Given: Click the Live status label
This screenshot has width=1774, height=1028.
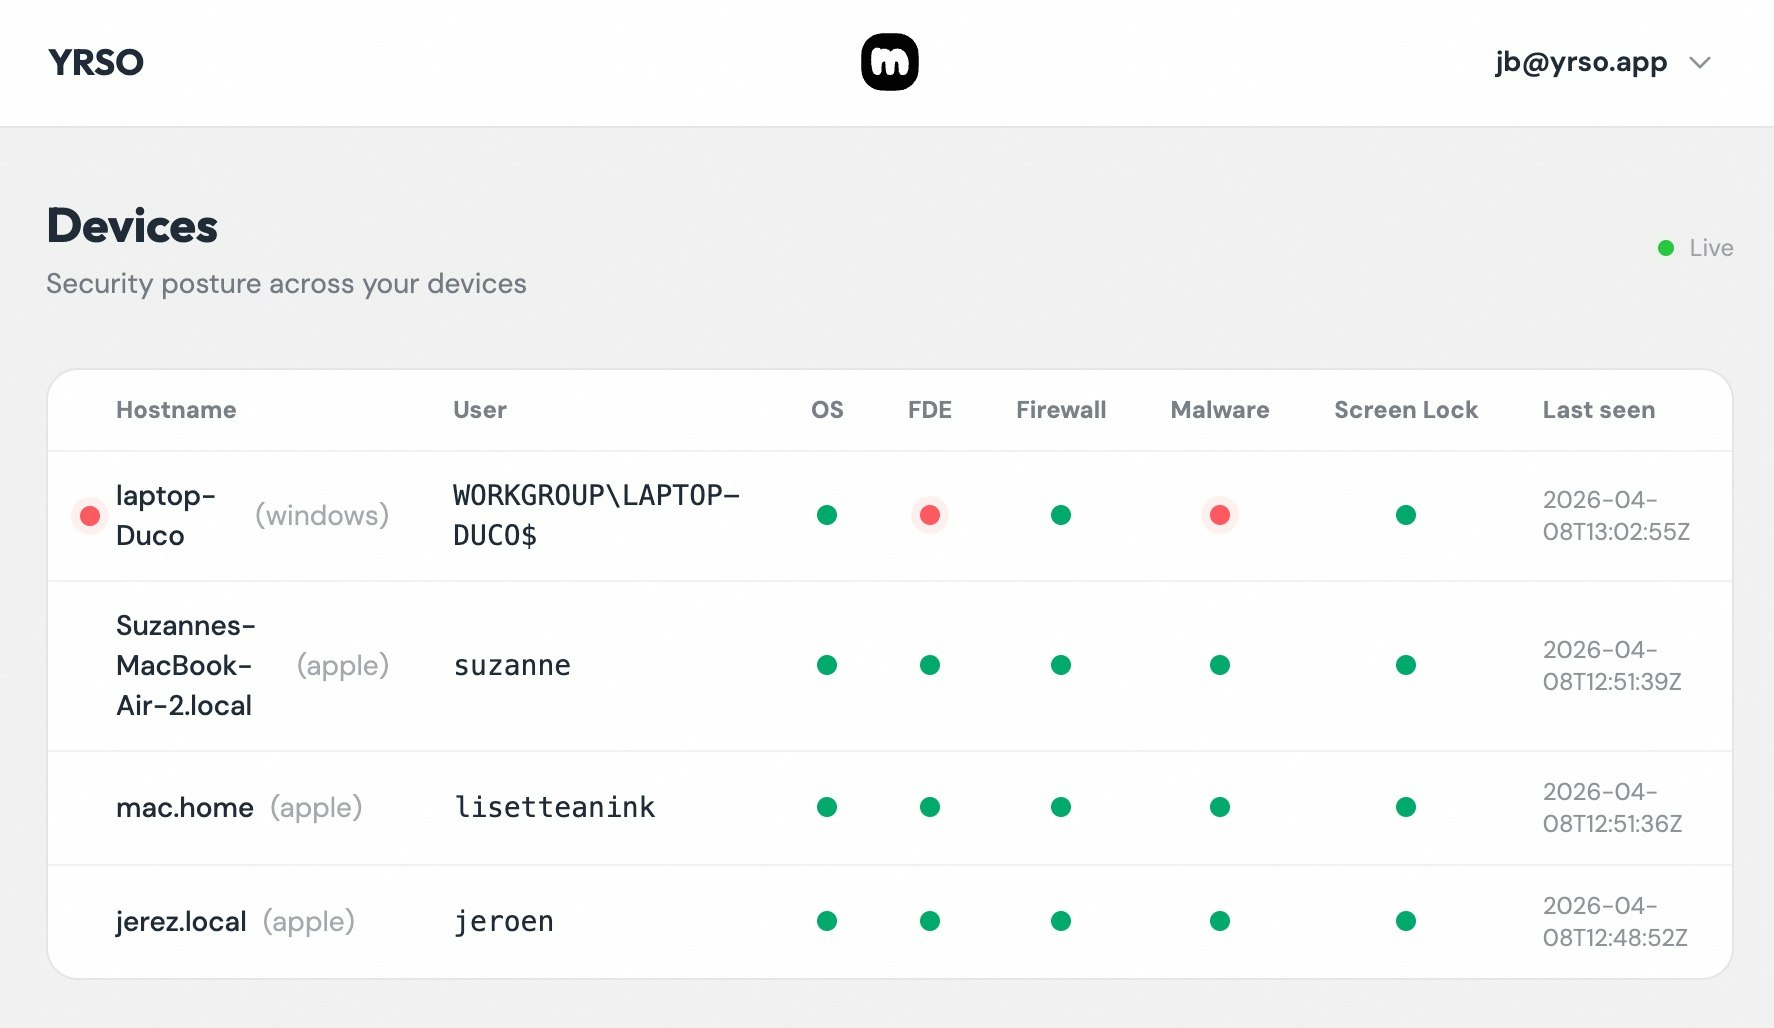Looking at the screenshot, I should click(x=1711, y=248).
